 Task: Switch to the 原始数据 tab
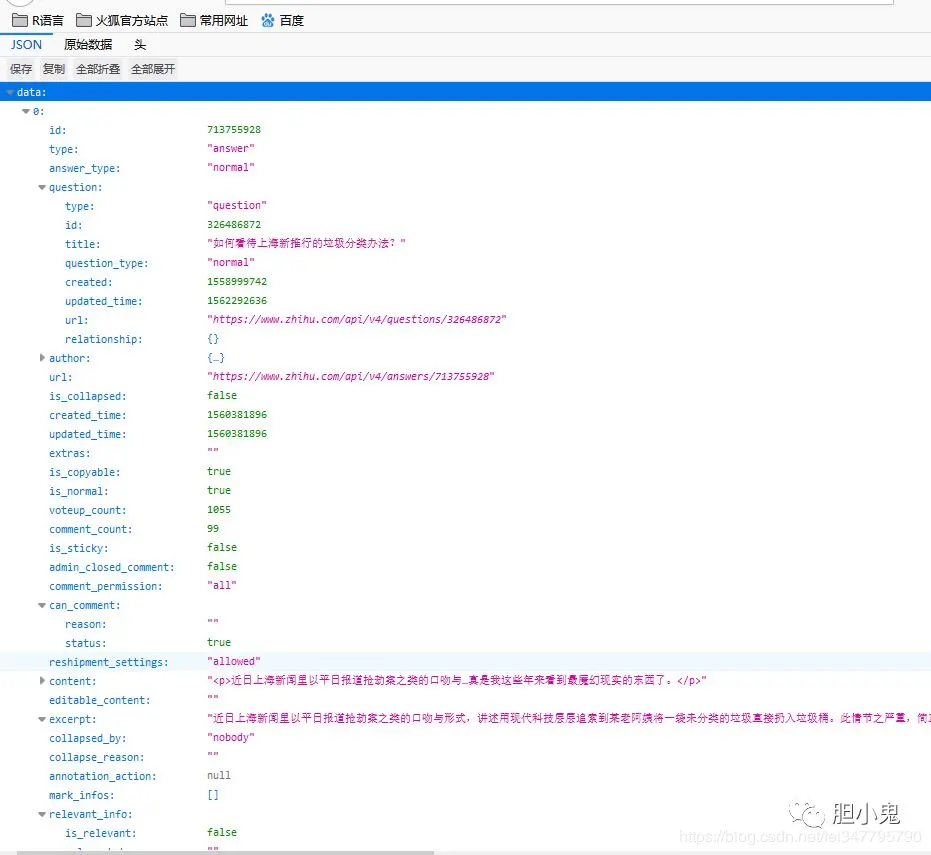click(x=88, y=45)
